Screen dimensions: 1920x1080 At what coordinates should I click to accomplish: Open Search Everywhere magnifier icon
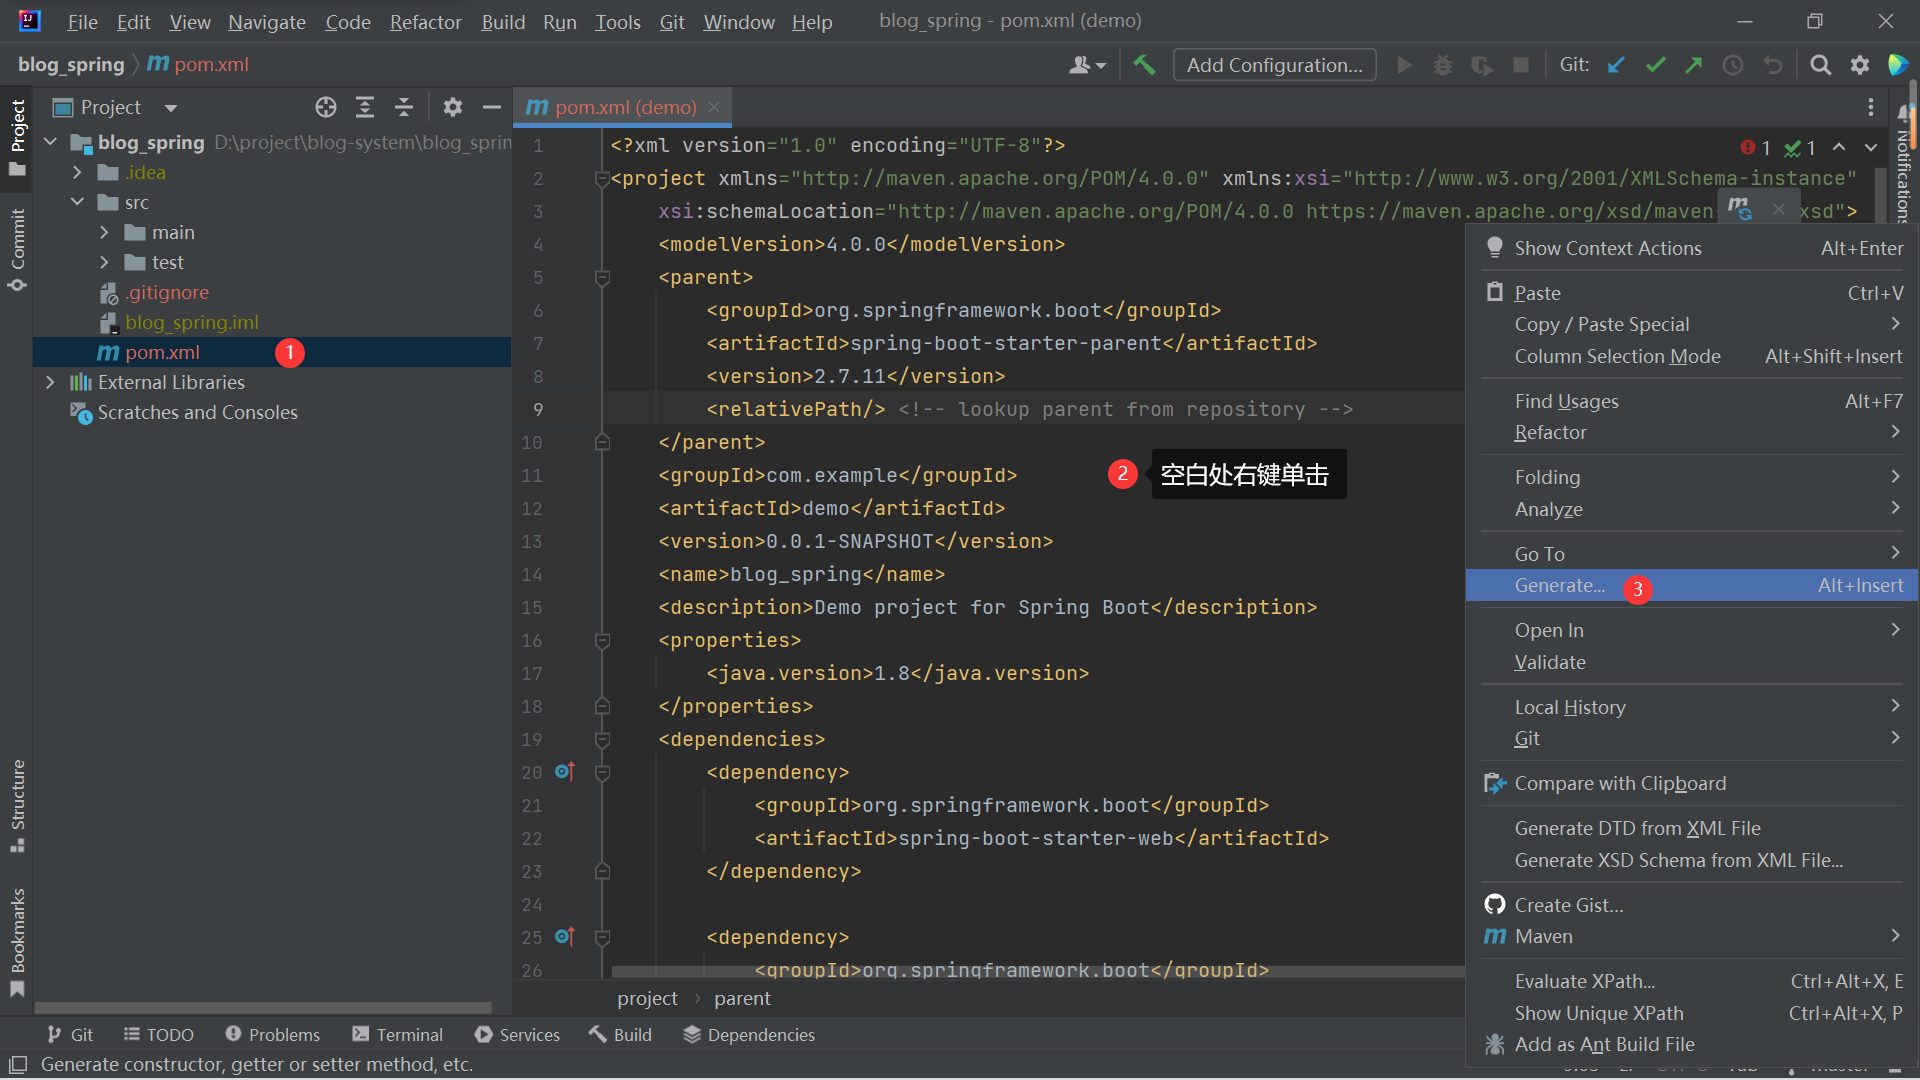tap(1820, 65)
